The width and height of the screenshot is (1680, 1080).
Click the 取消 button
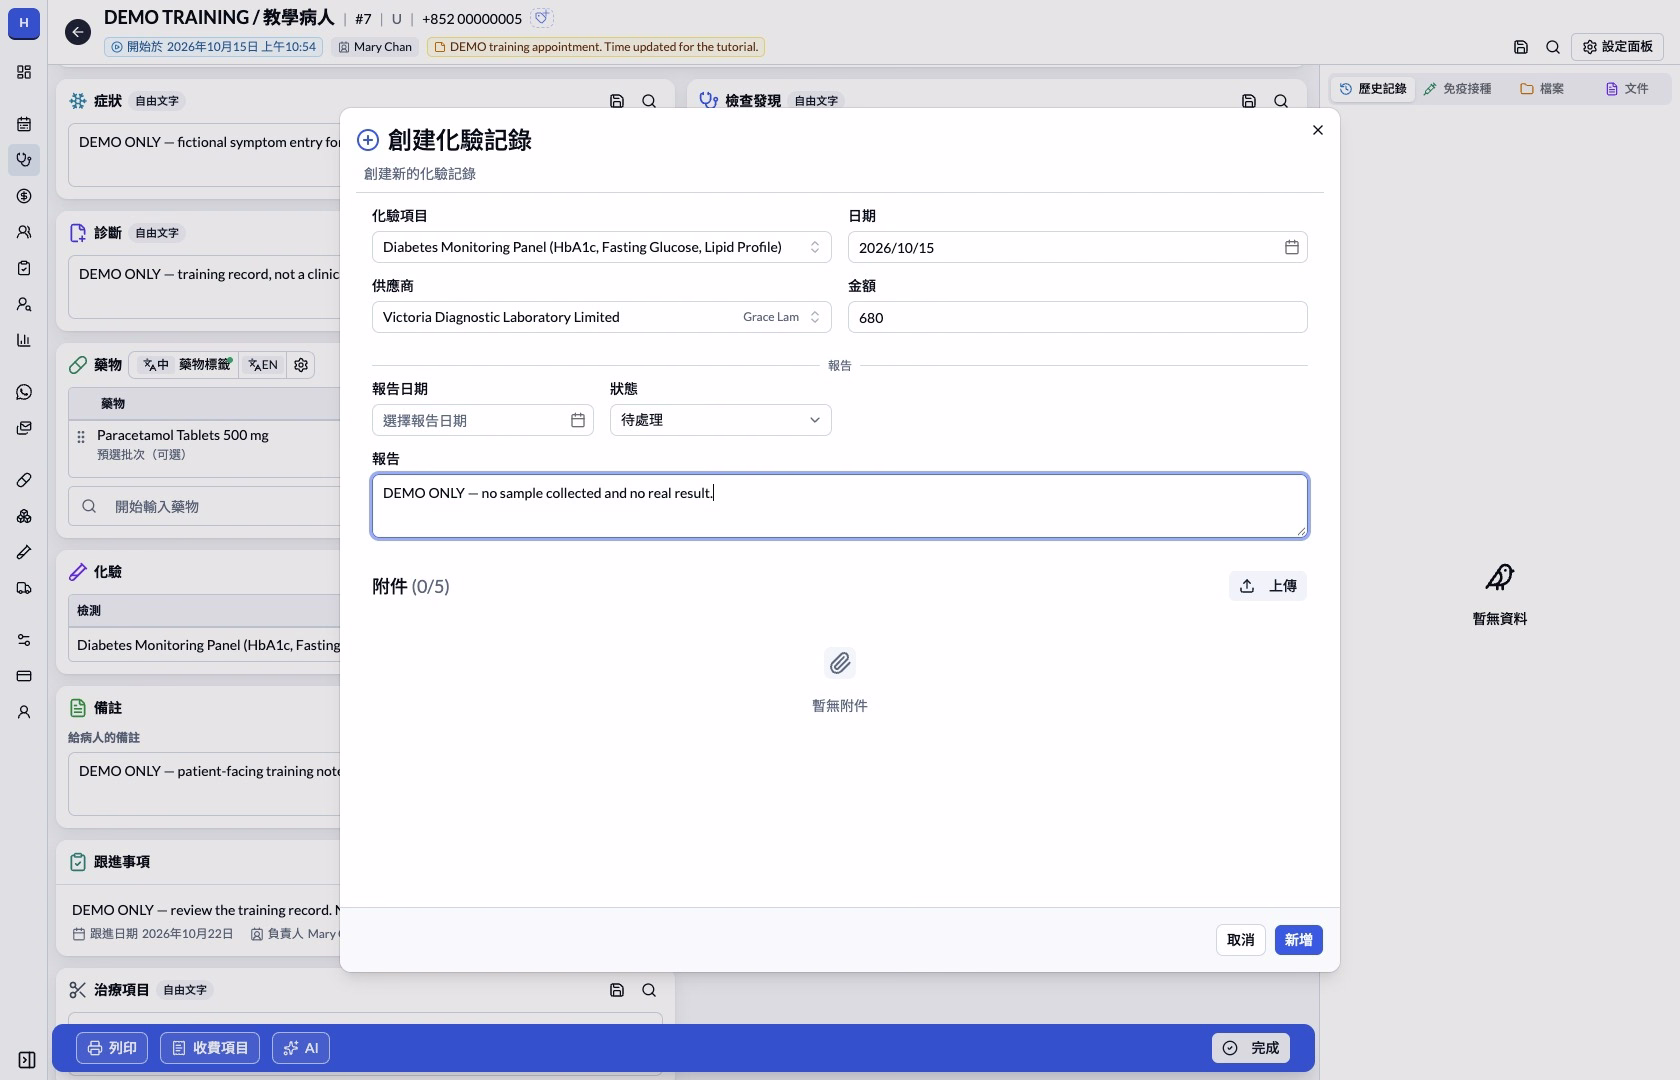pos(1241,940)
